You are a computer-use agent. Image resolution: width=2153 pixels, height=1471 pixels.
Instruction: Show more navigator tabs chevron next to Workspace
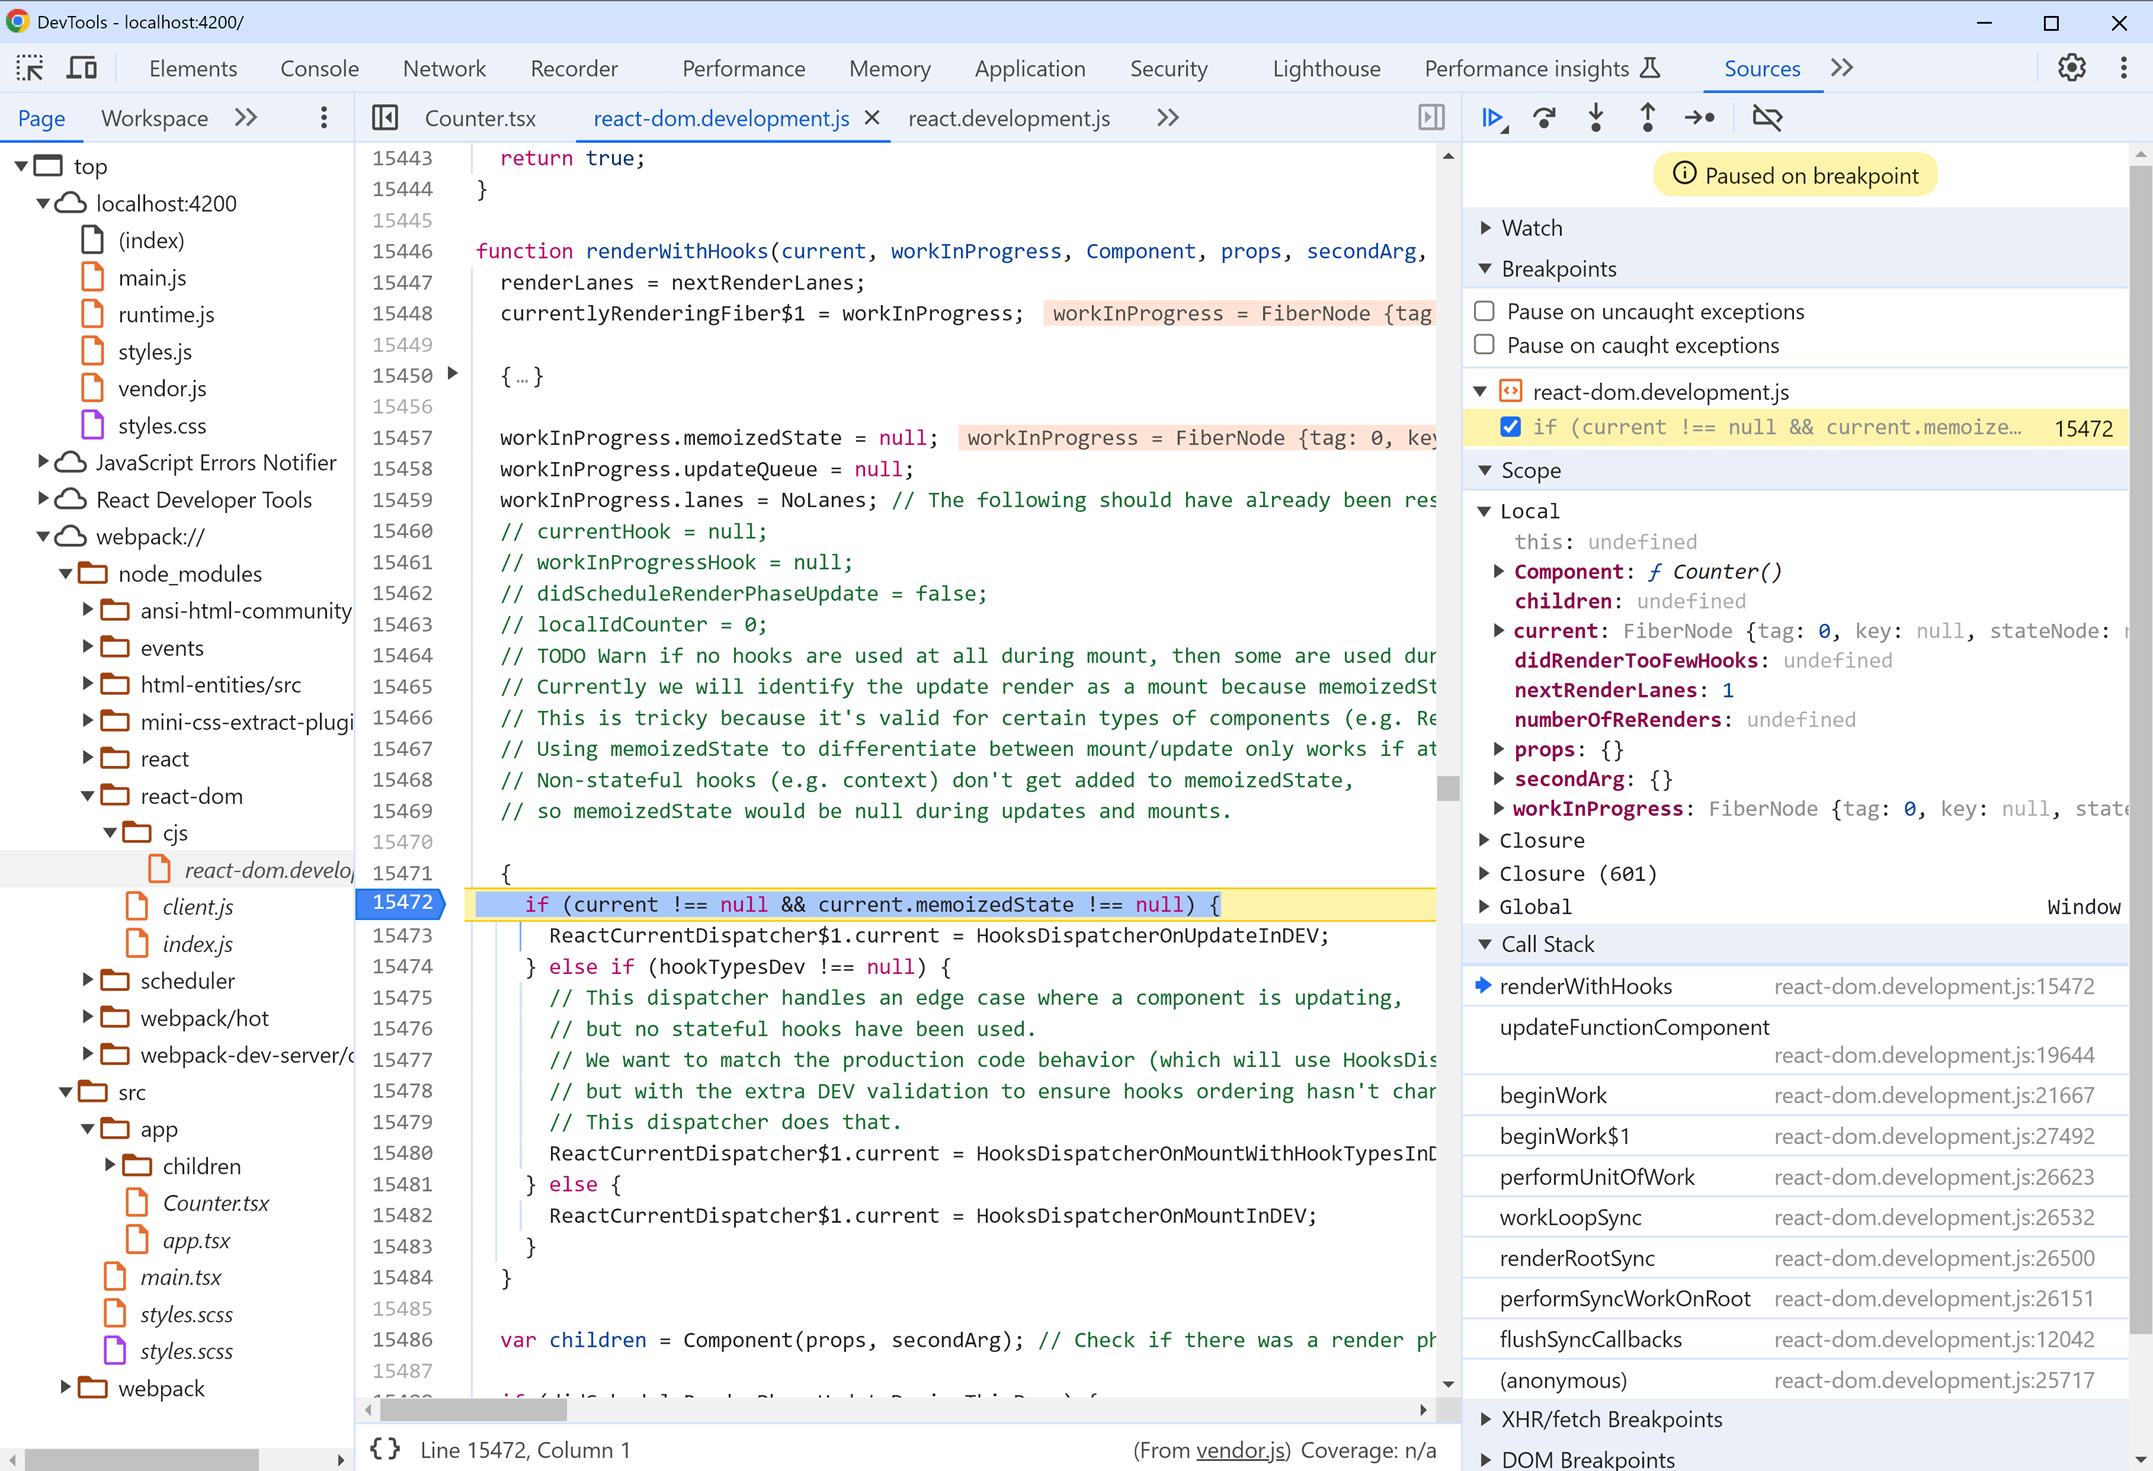tap(246, 118)
